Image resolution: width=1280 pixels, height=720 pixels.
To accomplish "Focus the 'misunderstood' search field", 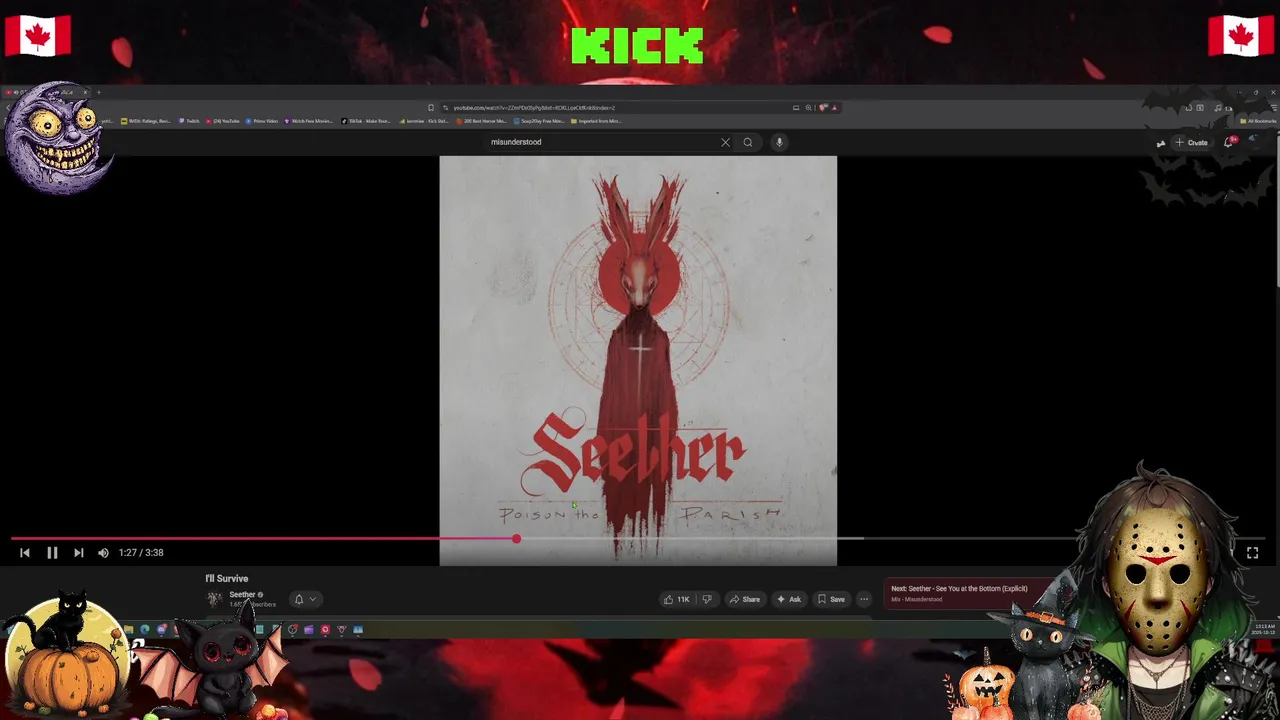I will tap(600, 142).
